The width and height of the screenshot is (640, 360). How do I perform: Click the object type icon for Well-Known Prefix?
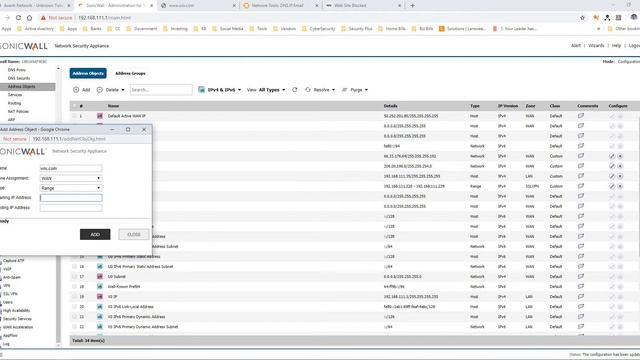[x=100, y=287]
